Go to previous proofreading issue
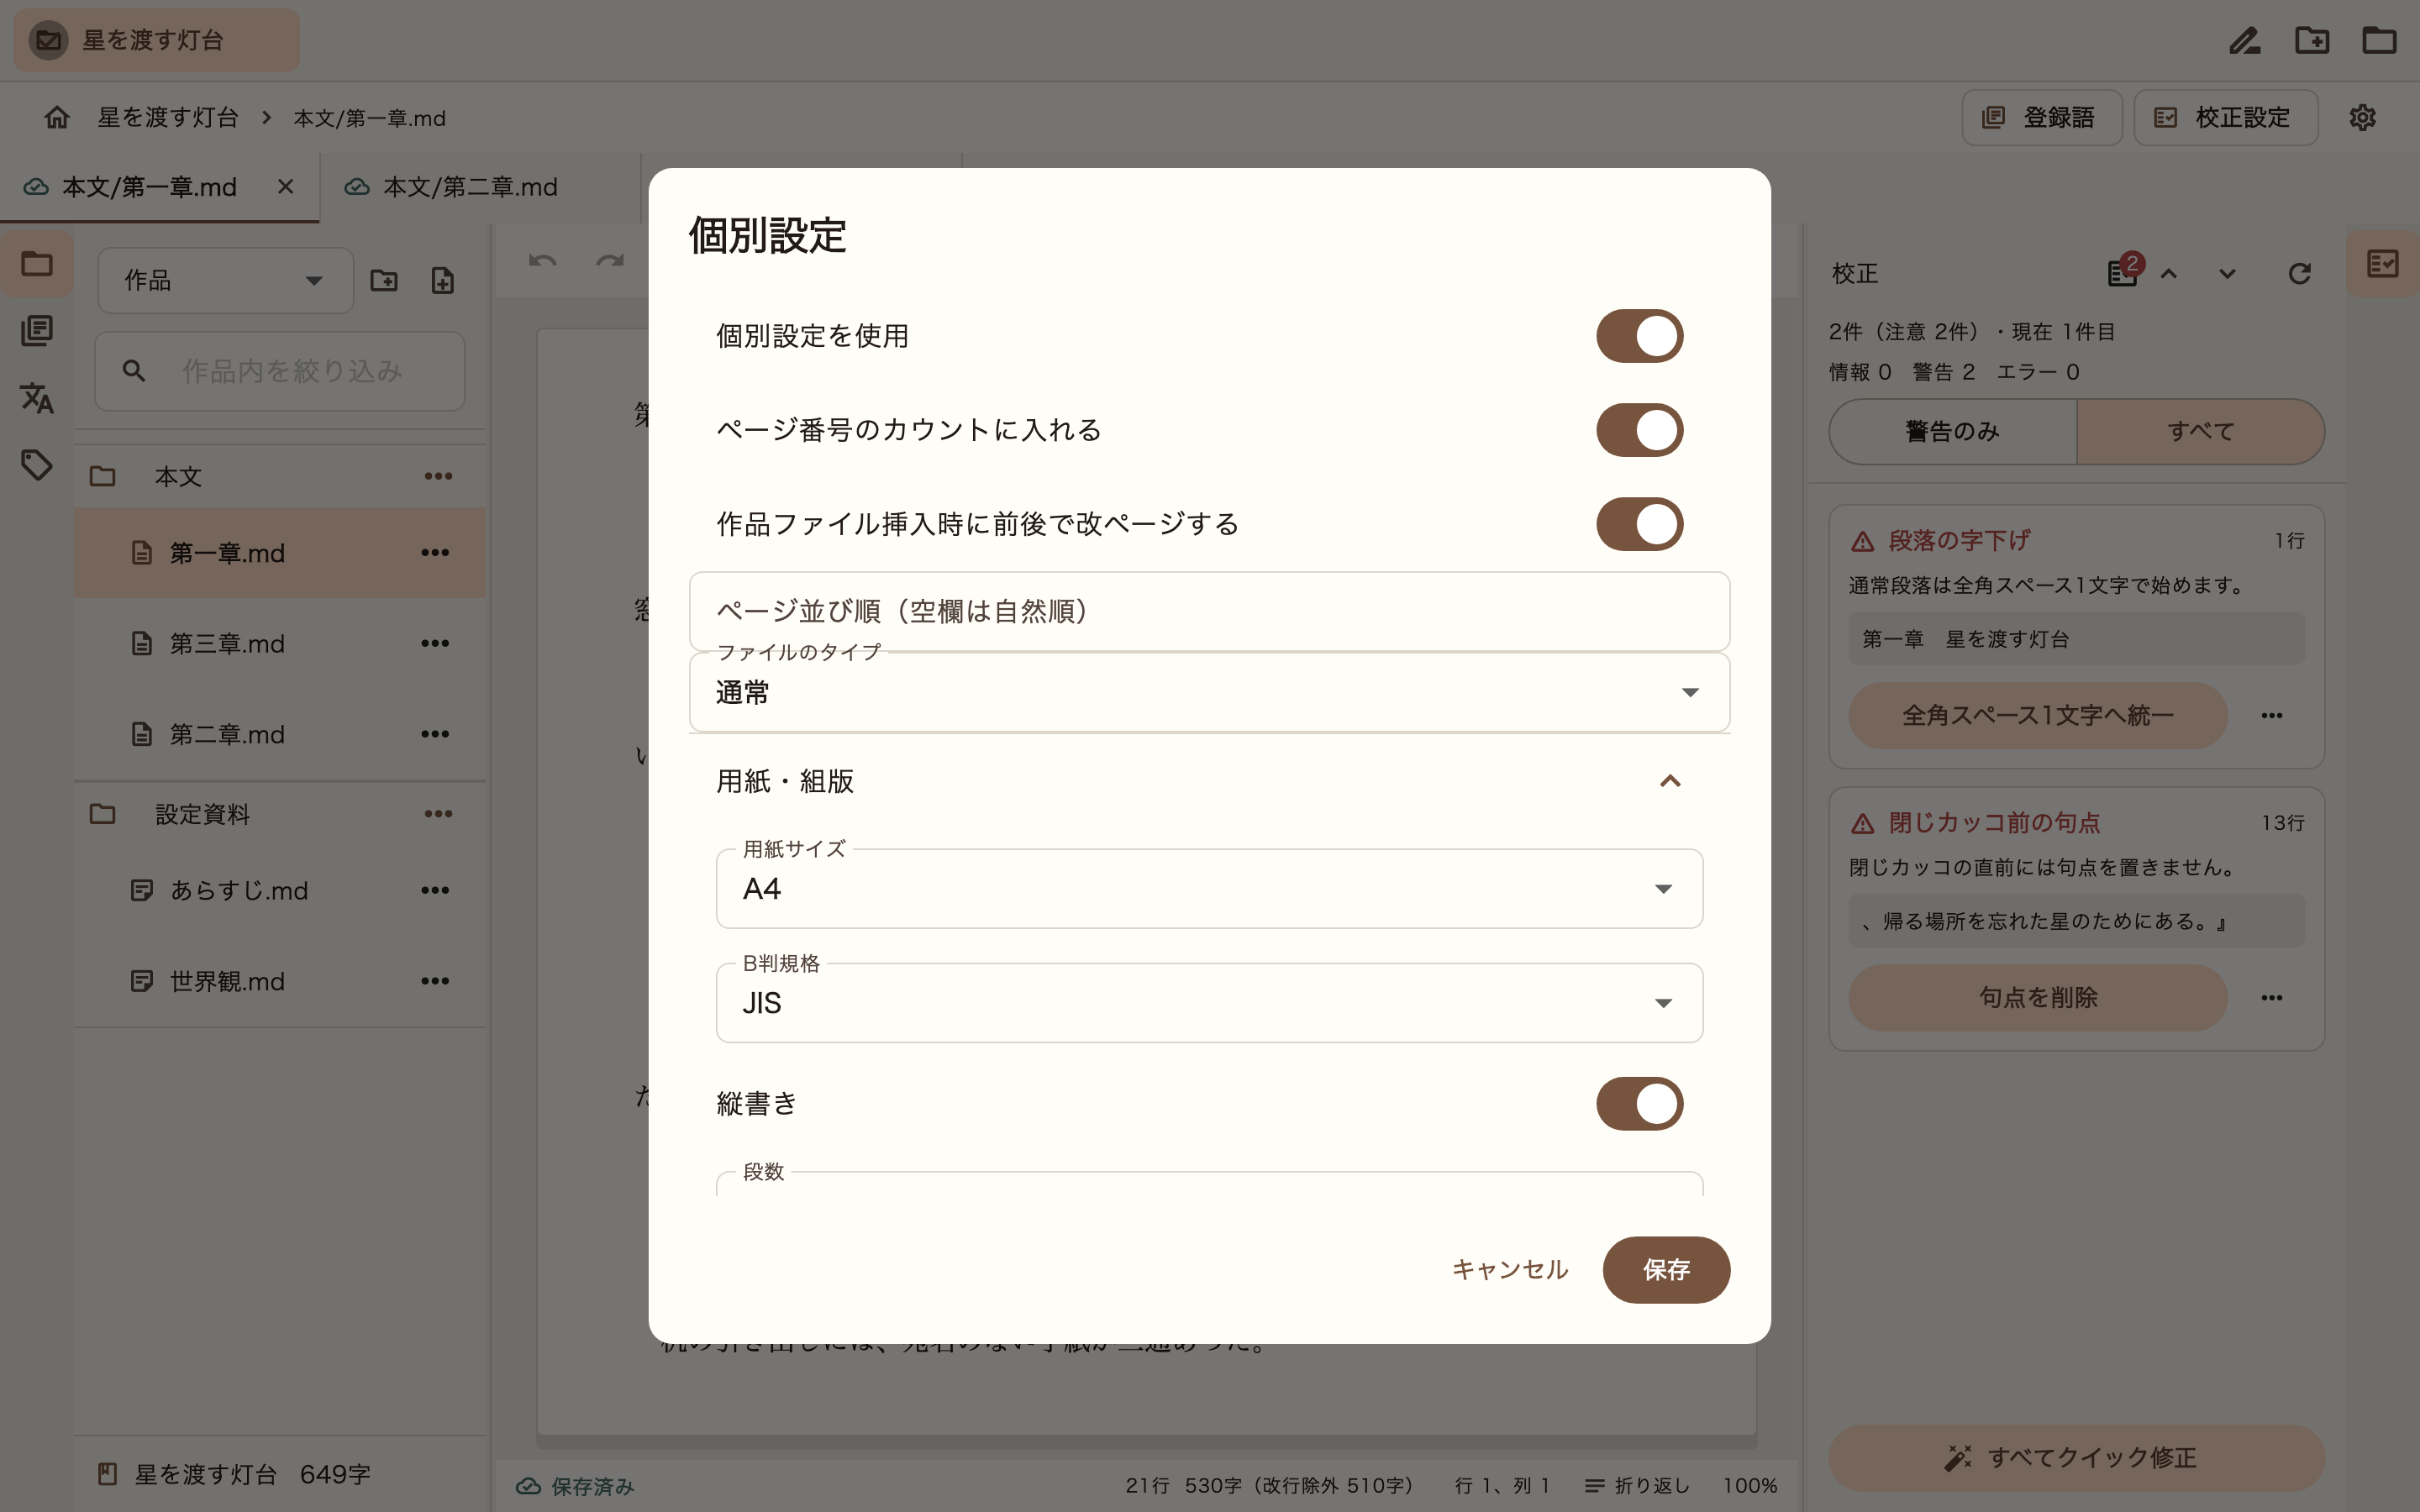The height and width of the screenshot is (1512, 2420). point(2168,274)
